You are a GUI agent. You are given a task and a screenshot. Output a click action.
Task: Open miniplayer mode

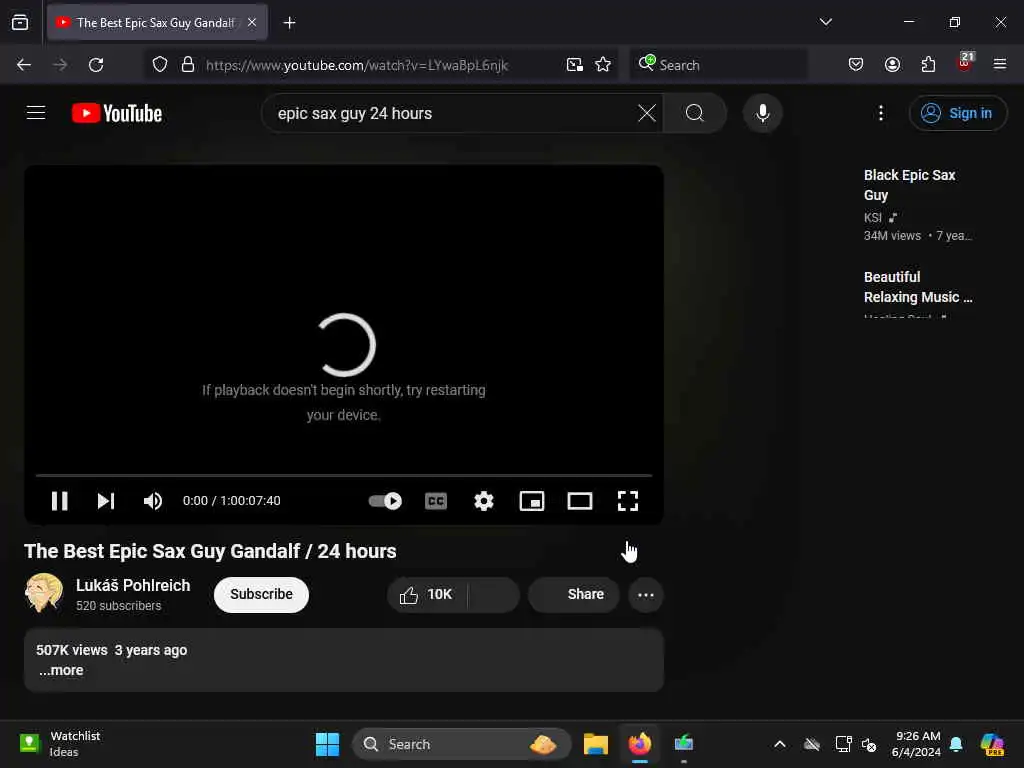click(532, 501)
